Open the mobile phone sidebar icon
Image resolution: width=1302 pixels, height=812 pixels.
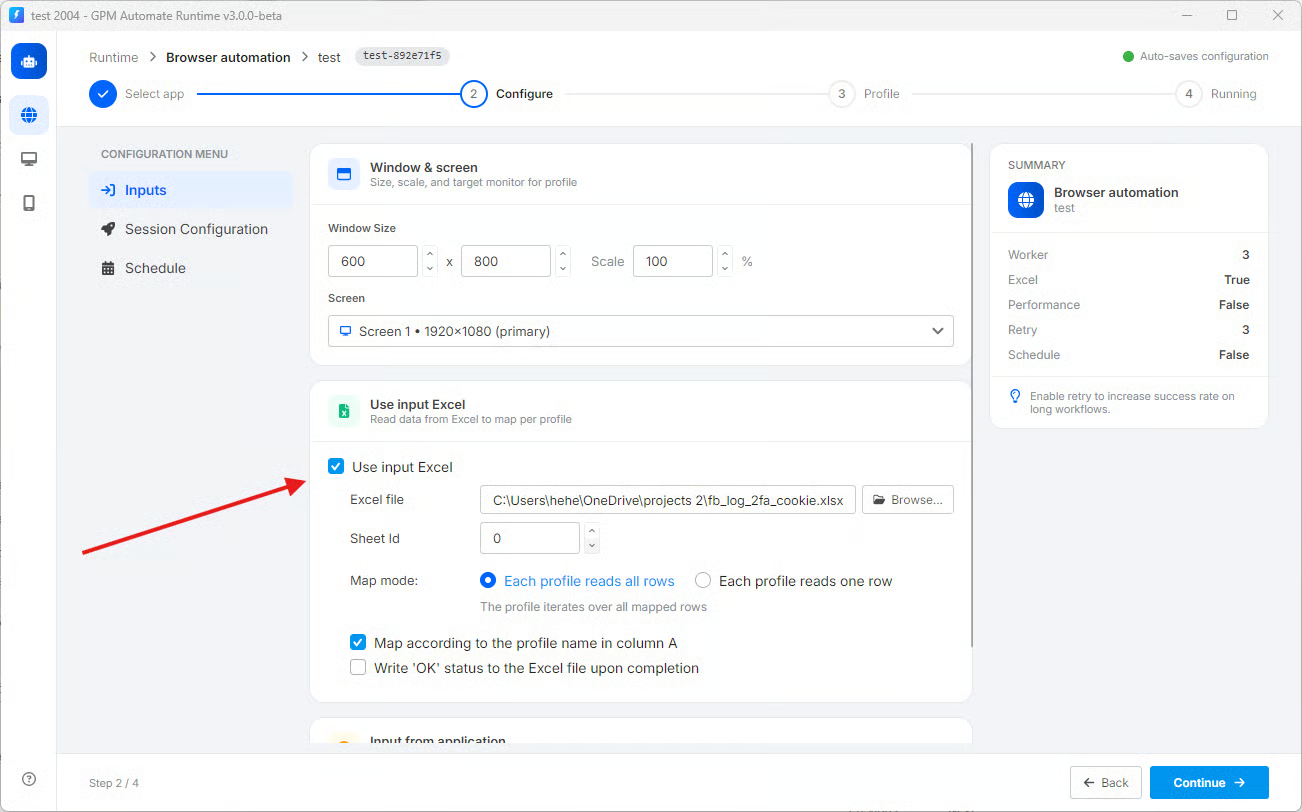click(29, 203)
